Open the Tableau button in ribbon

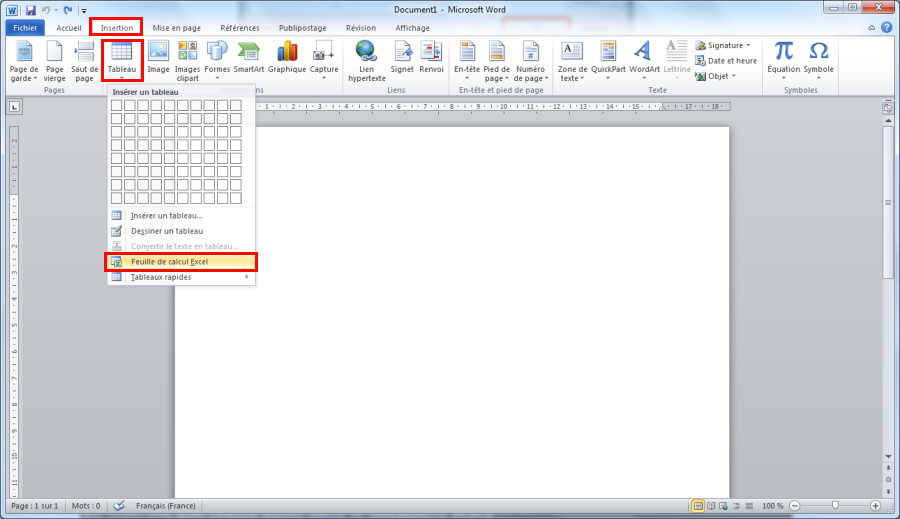coord(122,60)
